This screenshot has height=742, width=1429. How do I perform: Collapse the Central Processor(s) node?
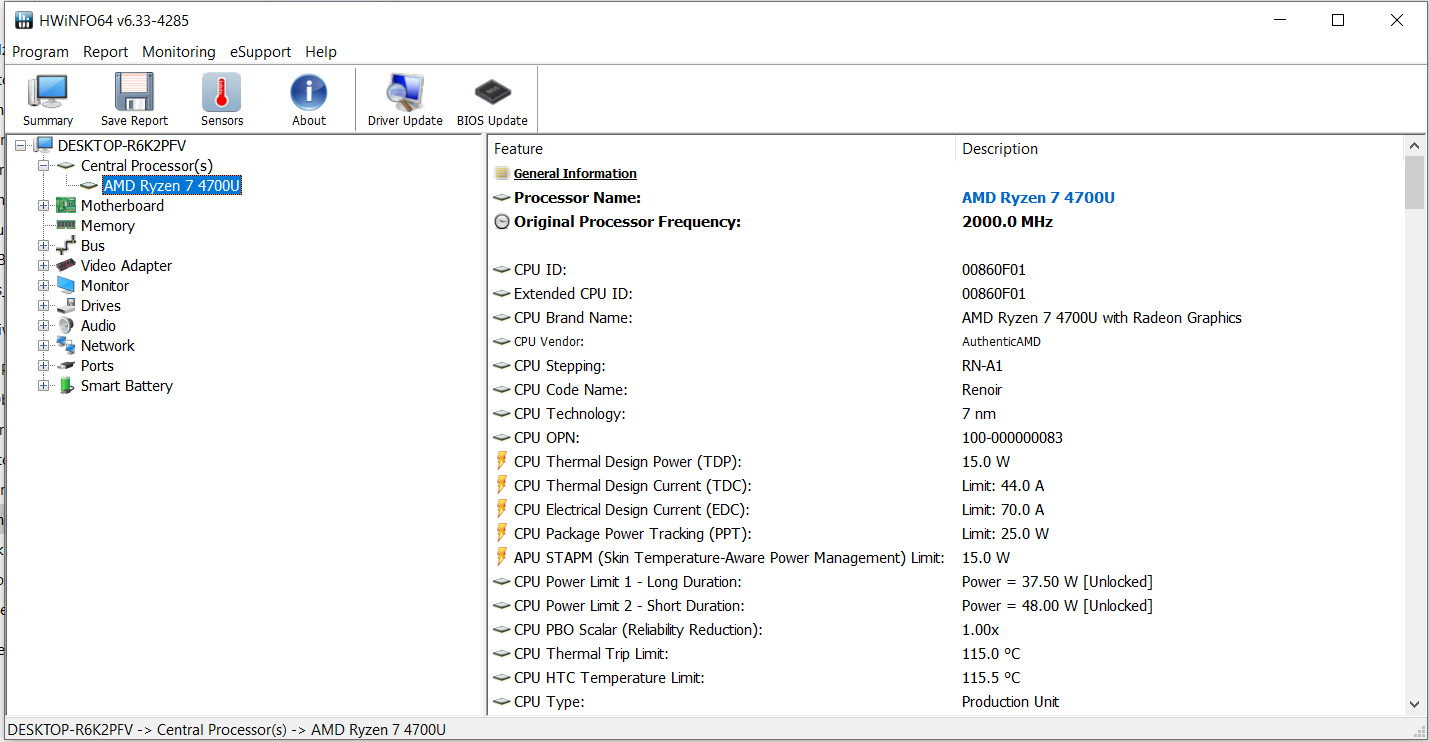click(43, 166)
